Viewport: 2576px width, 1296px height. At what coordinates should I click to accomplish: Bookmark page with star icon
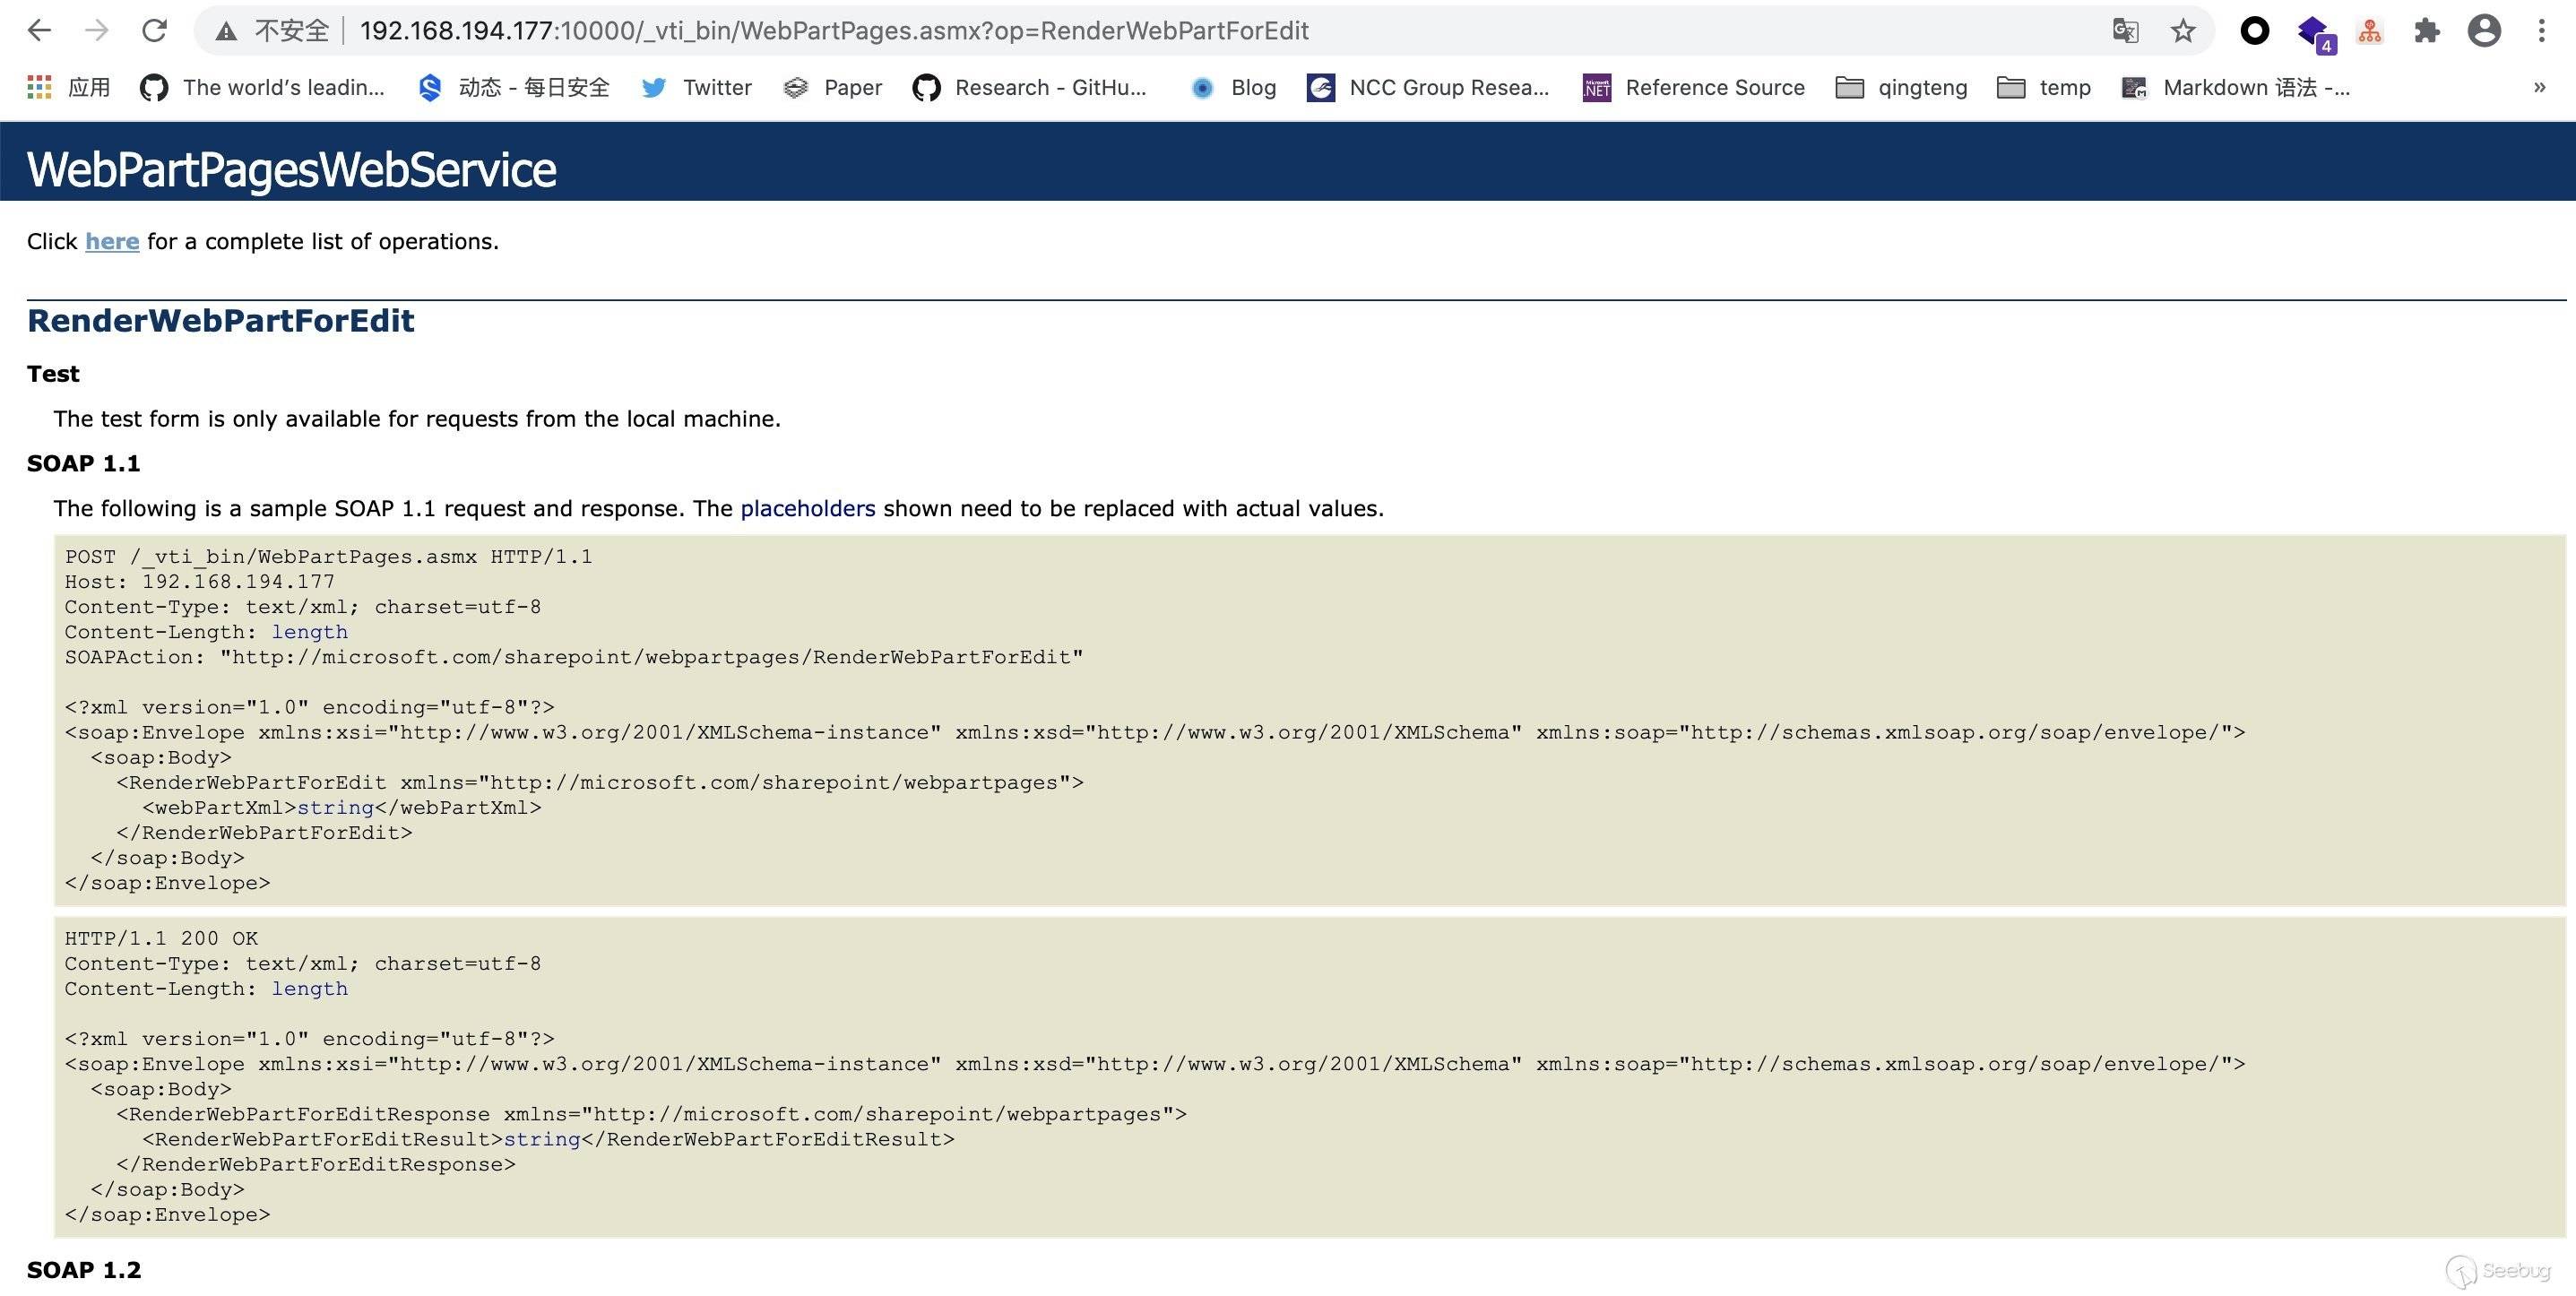[x=2182, y=30]
